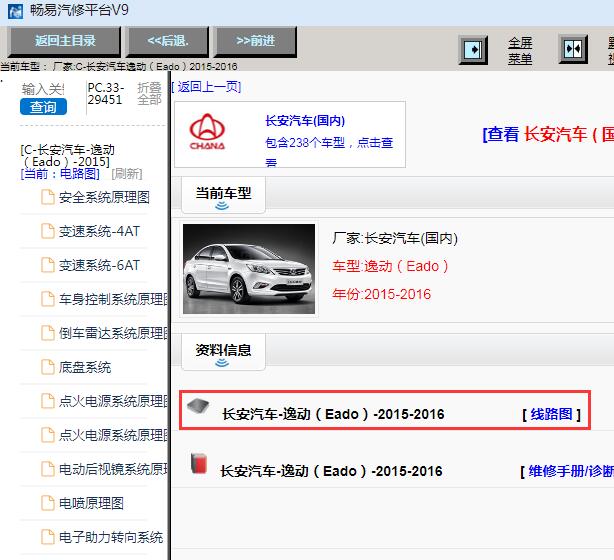Click document icon beside 变速系统-6AT
Screen dimensions: 614x560
pyautogui.click(x=48, y=265)
